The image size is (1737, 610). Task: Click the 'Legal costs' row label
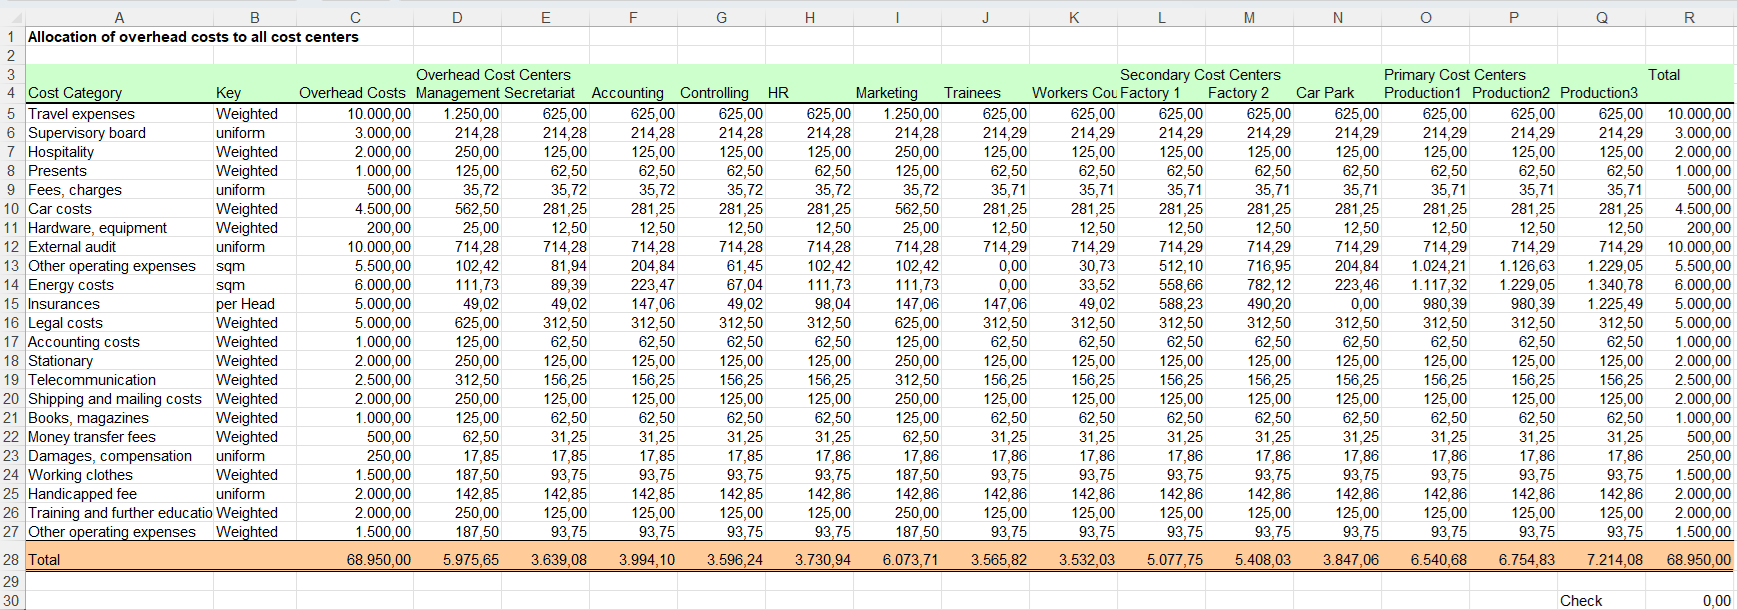tap(65, 323)
